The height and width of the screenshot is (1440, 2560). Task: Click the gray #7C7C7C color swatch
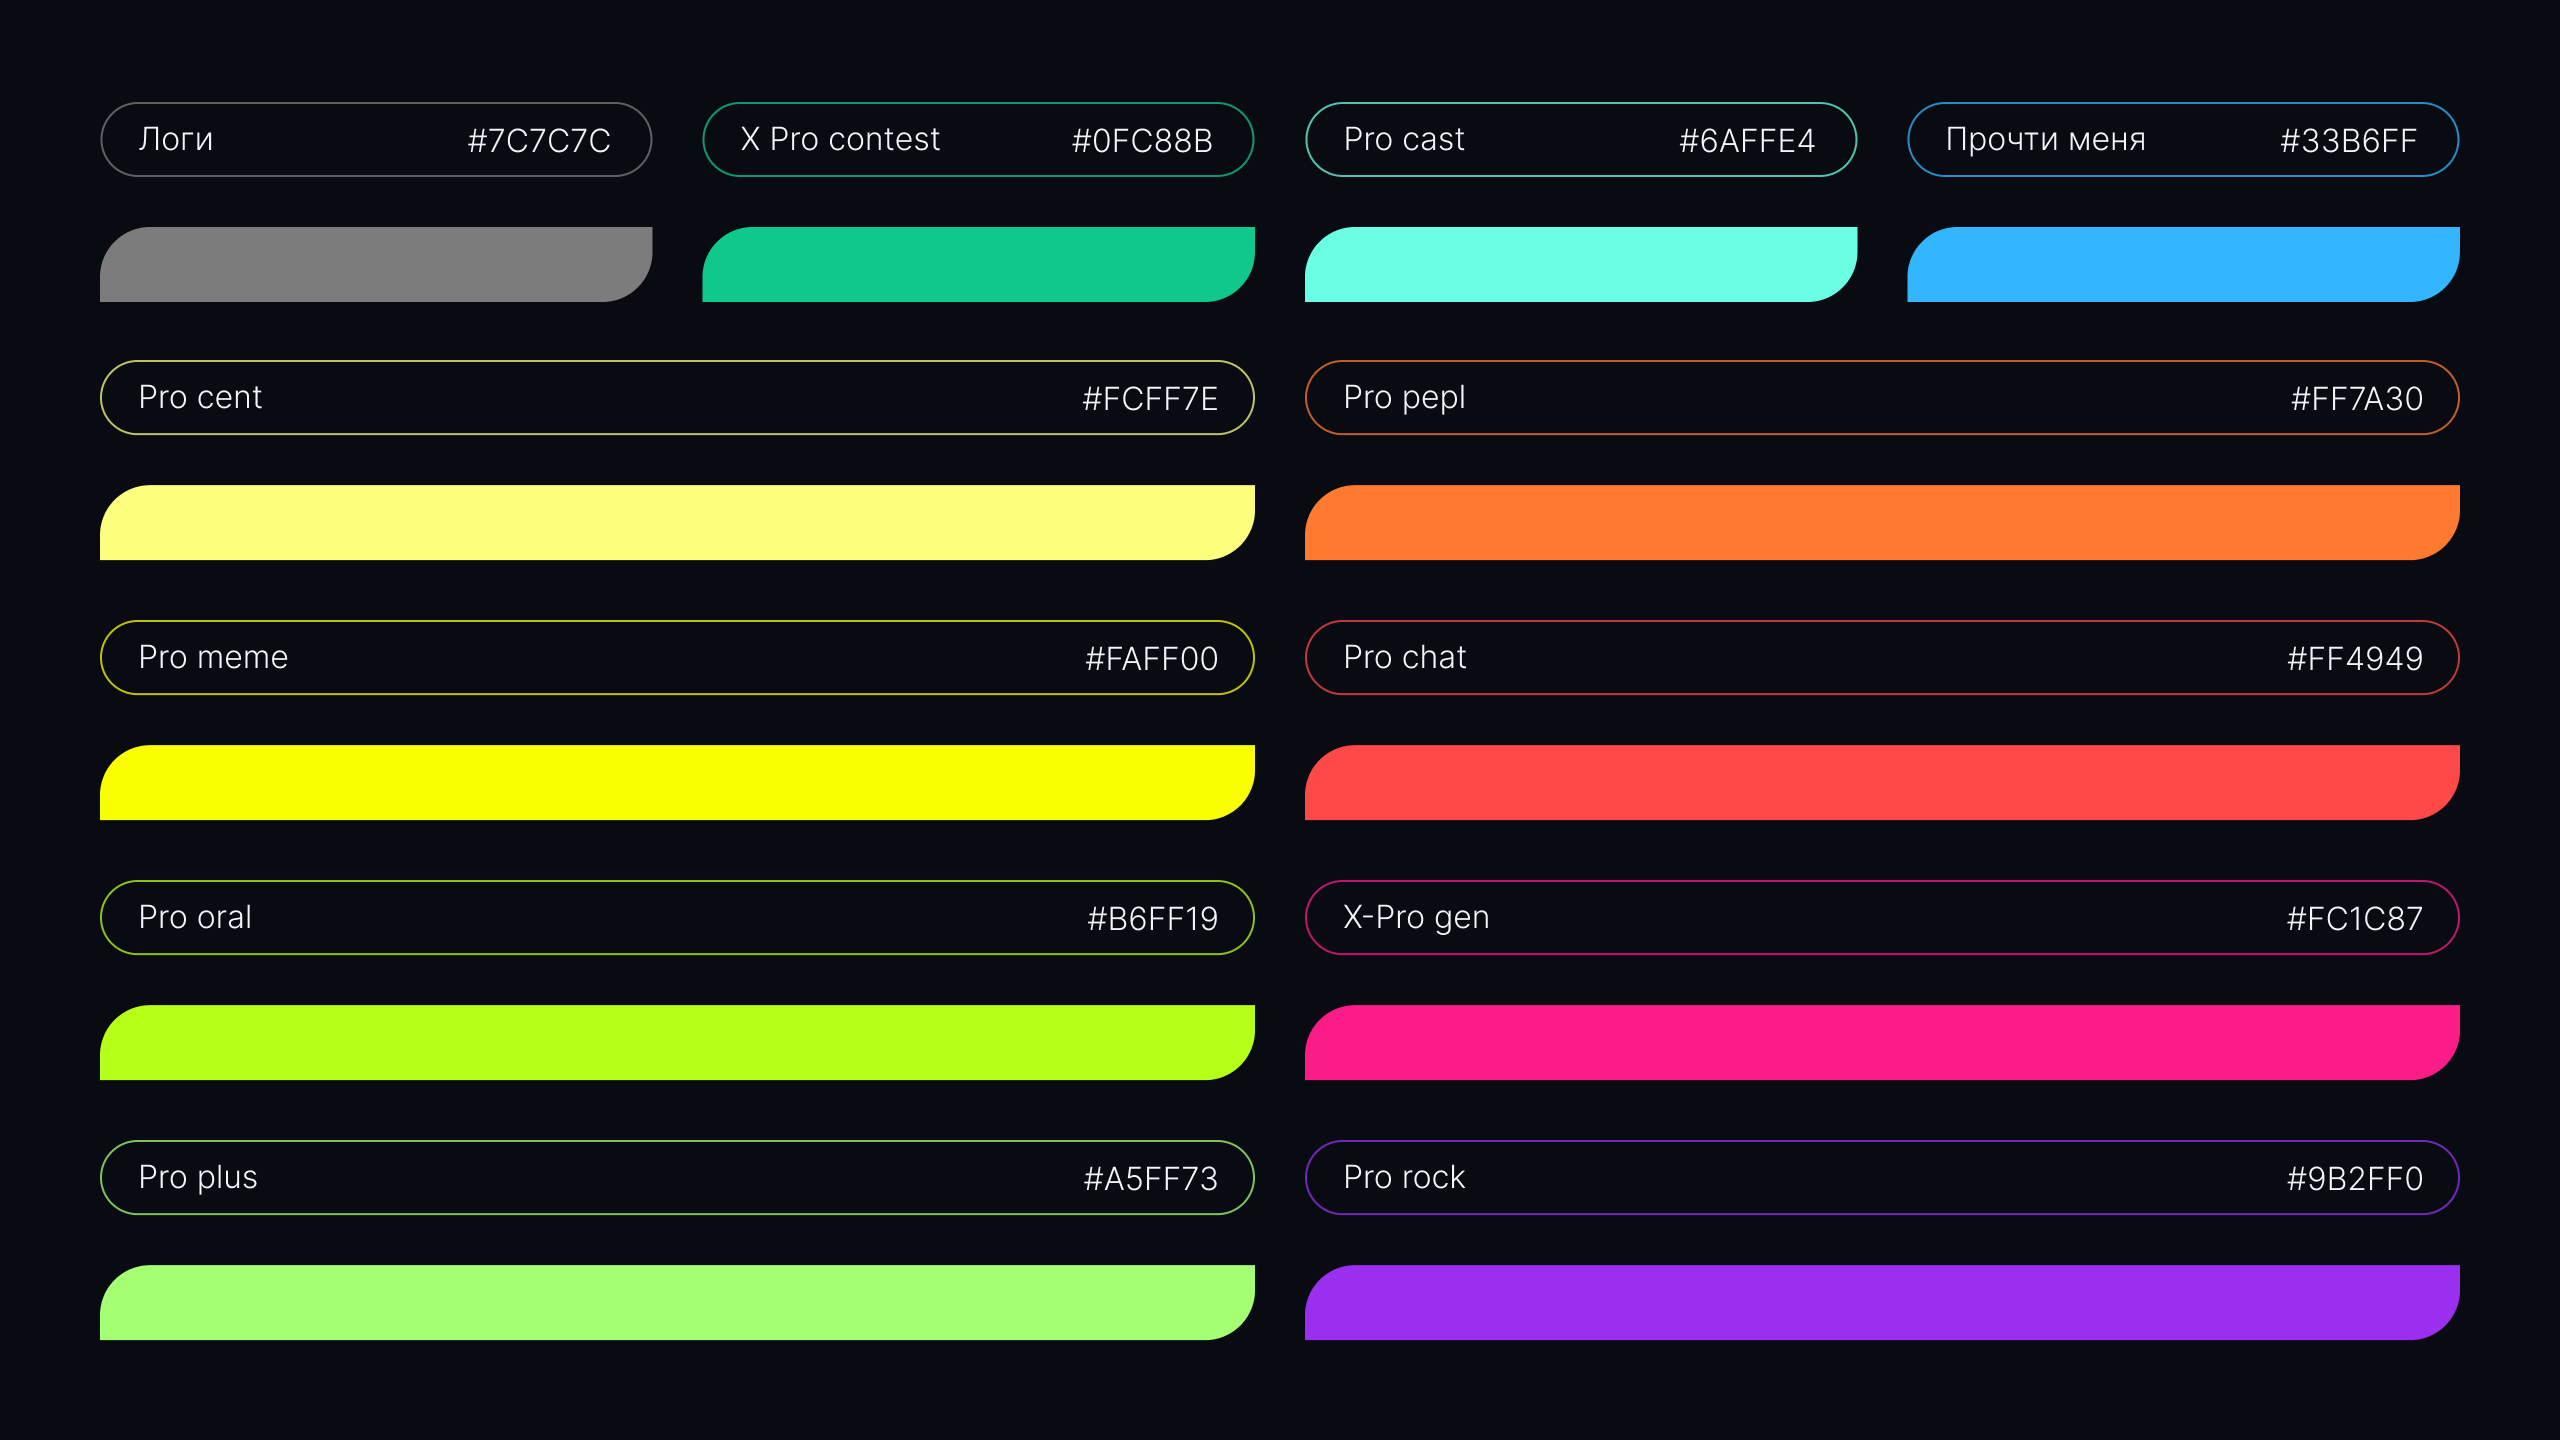(376, 264)
